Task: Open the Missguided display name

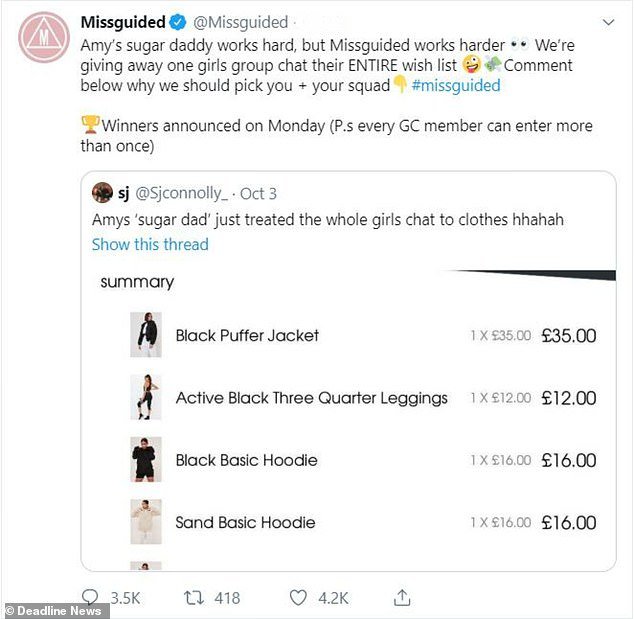Action: (123, 22)
